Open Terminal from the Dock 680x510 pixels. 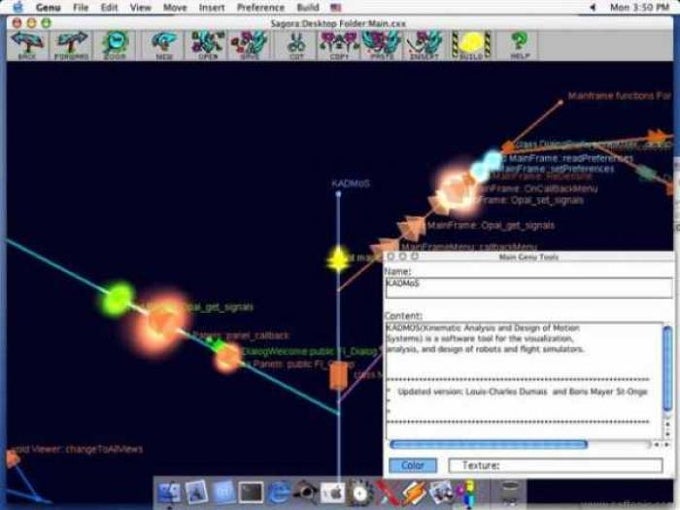click(x=251, y=492)
